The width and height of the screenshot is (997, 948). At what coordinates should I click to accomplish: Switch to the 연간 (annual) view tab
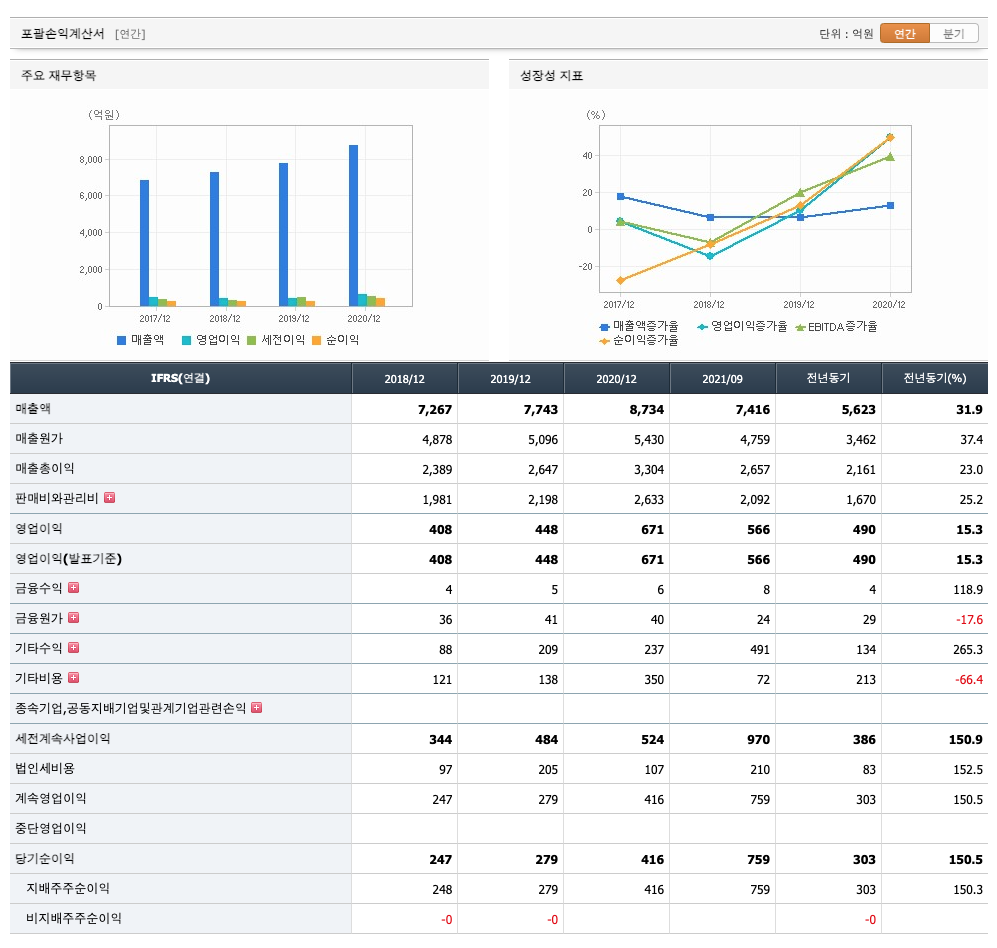904,34
